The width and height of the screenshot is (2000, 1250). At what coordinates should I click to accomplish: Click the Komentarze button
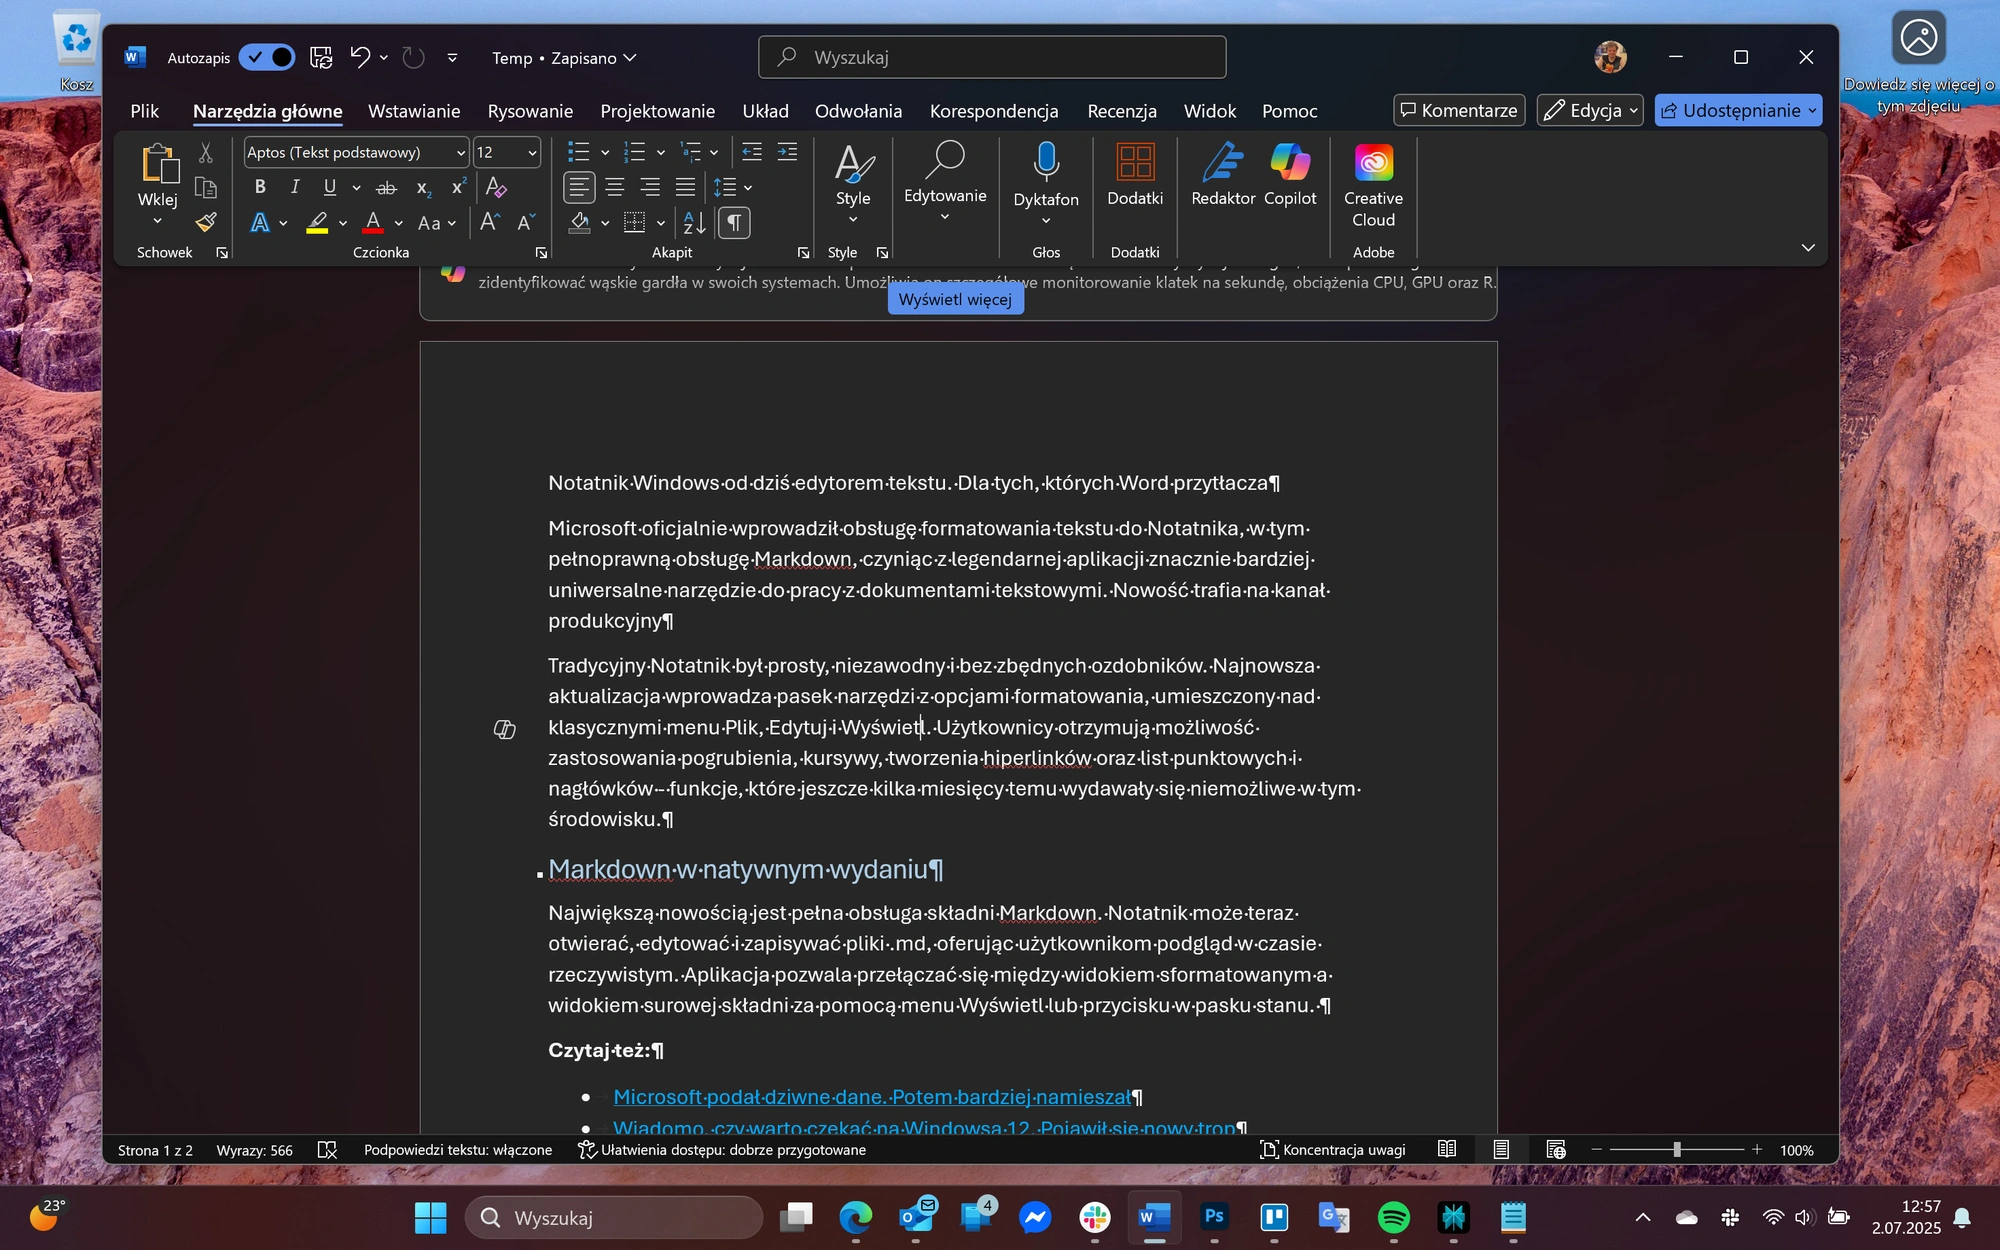point(1459,110)
